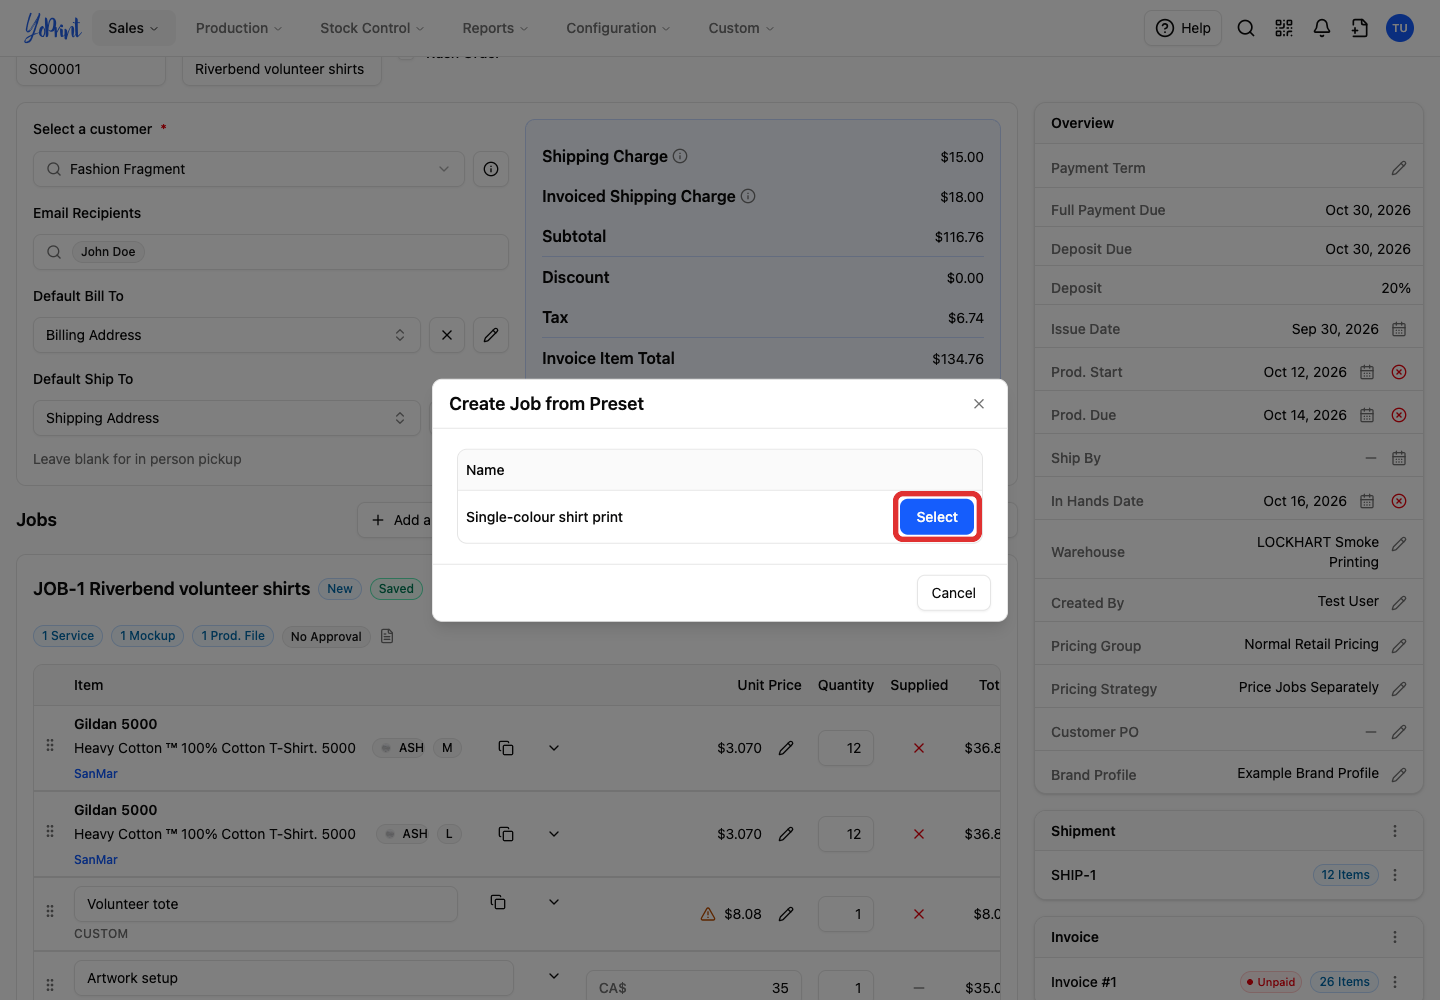Image resolution: width=1440 pixels, height=1000 pixels.
Task: Go to YoPrint home logo
Action: 52,28
